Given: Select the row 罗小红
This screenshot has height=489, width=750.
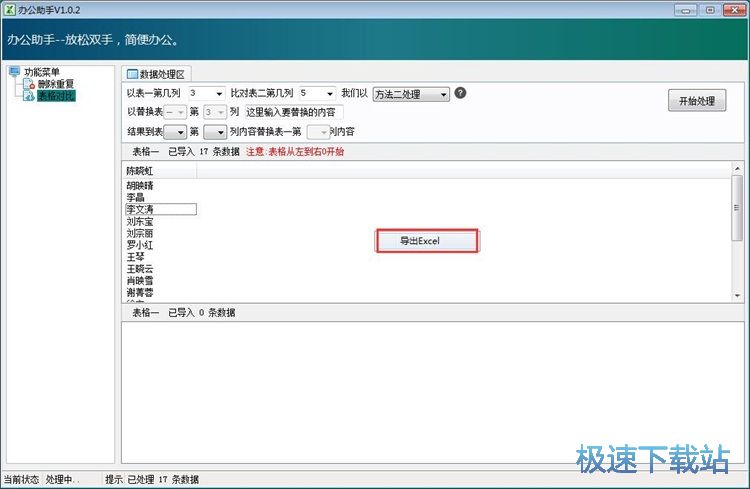Looking at the screenshot, I should [x=140, y=245].
